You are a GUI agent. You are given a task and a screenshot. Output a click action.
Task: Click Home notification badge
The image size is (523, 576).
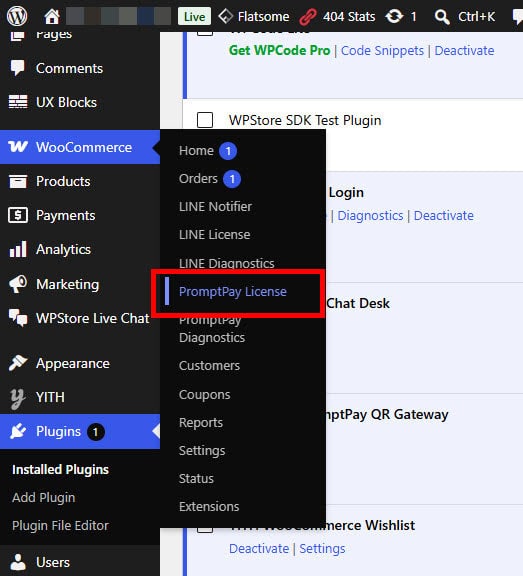pyautogui.click(x=228, y=151)
